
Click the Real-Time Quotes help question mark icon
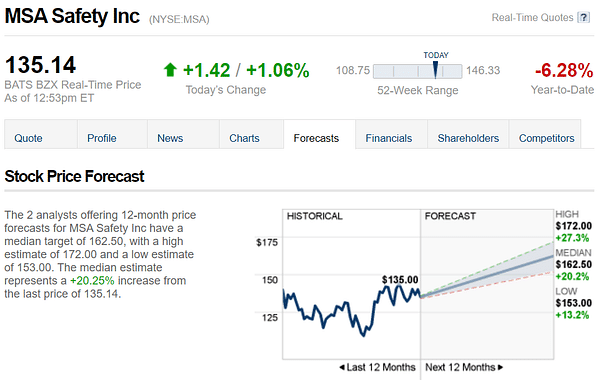click(584, 18)
